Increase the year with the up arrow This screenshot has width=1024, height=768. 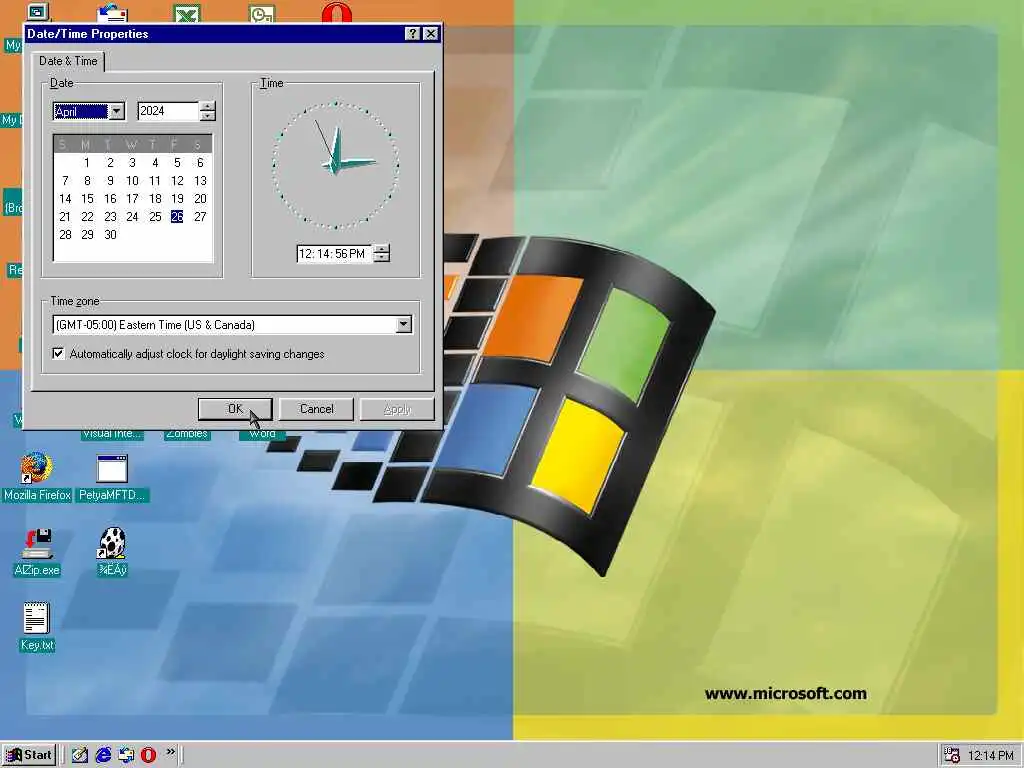coord(207,106)
